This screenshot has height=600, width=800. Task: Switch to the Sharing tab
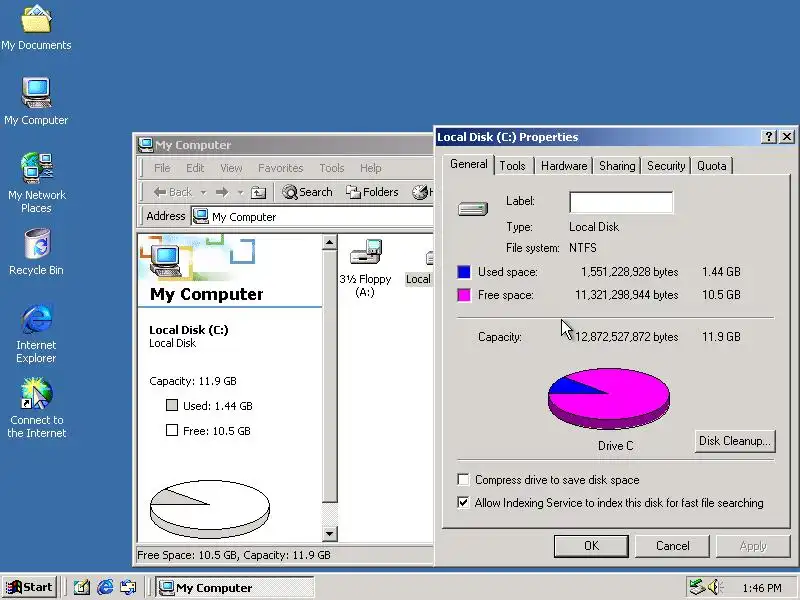click(x=617, y=166)
